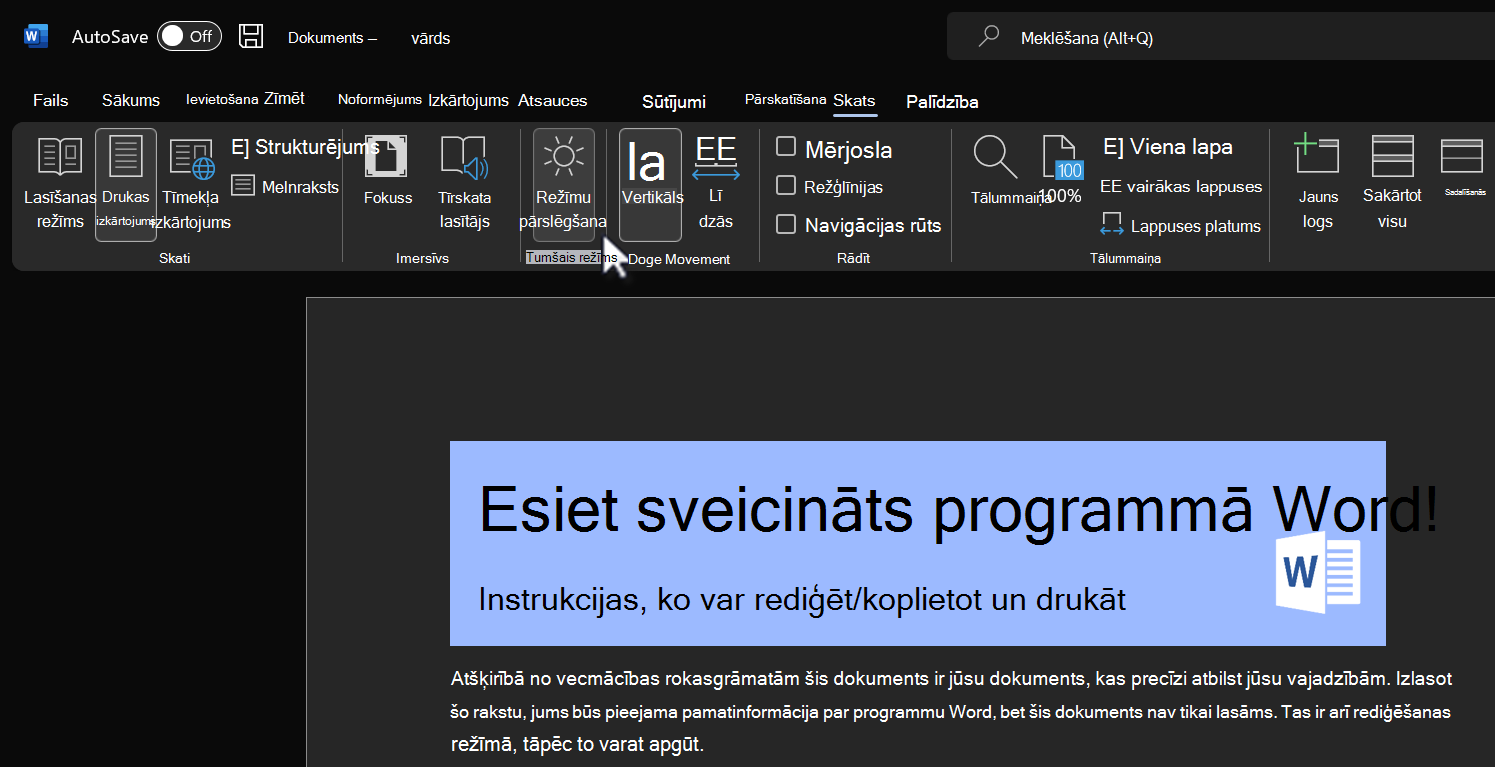This screenshot has width=1495, height=767.
Task: Choose vairākas lappuses zoom option
Action: [1181, 186]
